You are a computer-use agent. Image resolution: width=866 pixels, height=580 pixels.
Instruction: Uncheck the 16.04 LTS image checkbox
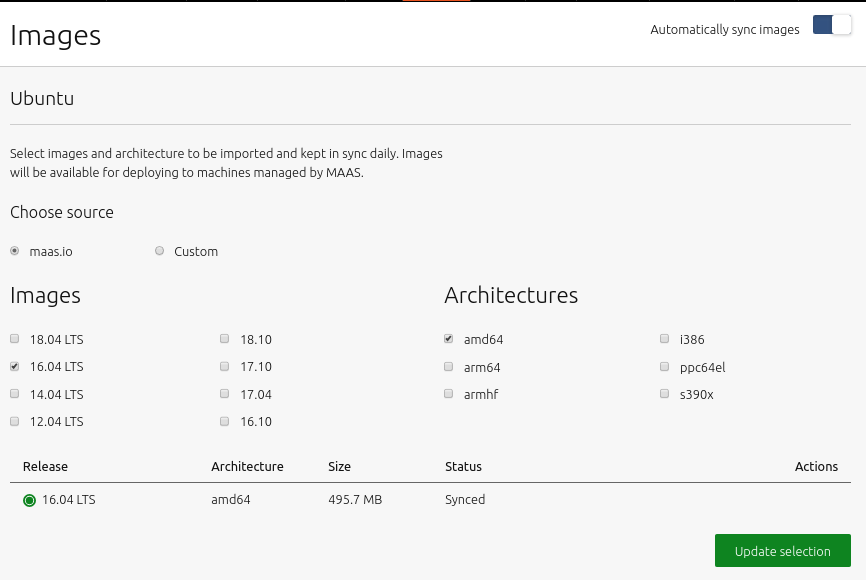click(15, 367)
